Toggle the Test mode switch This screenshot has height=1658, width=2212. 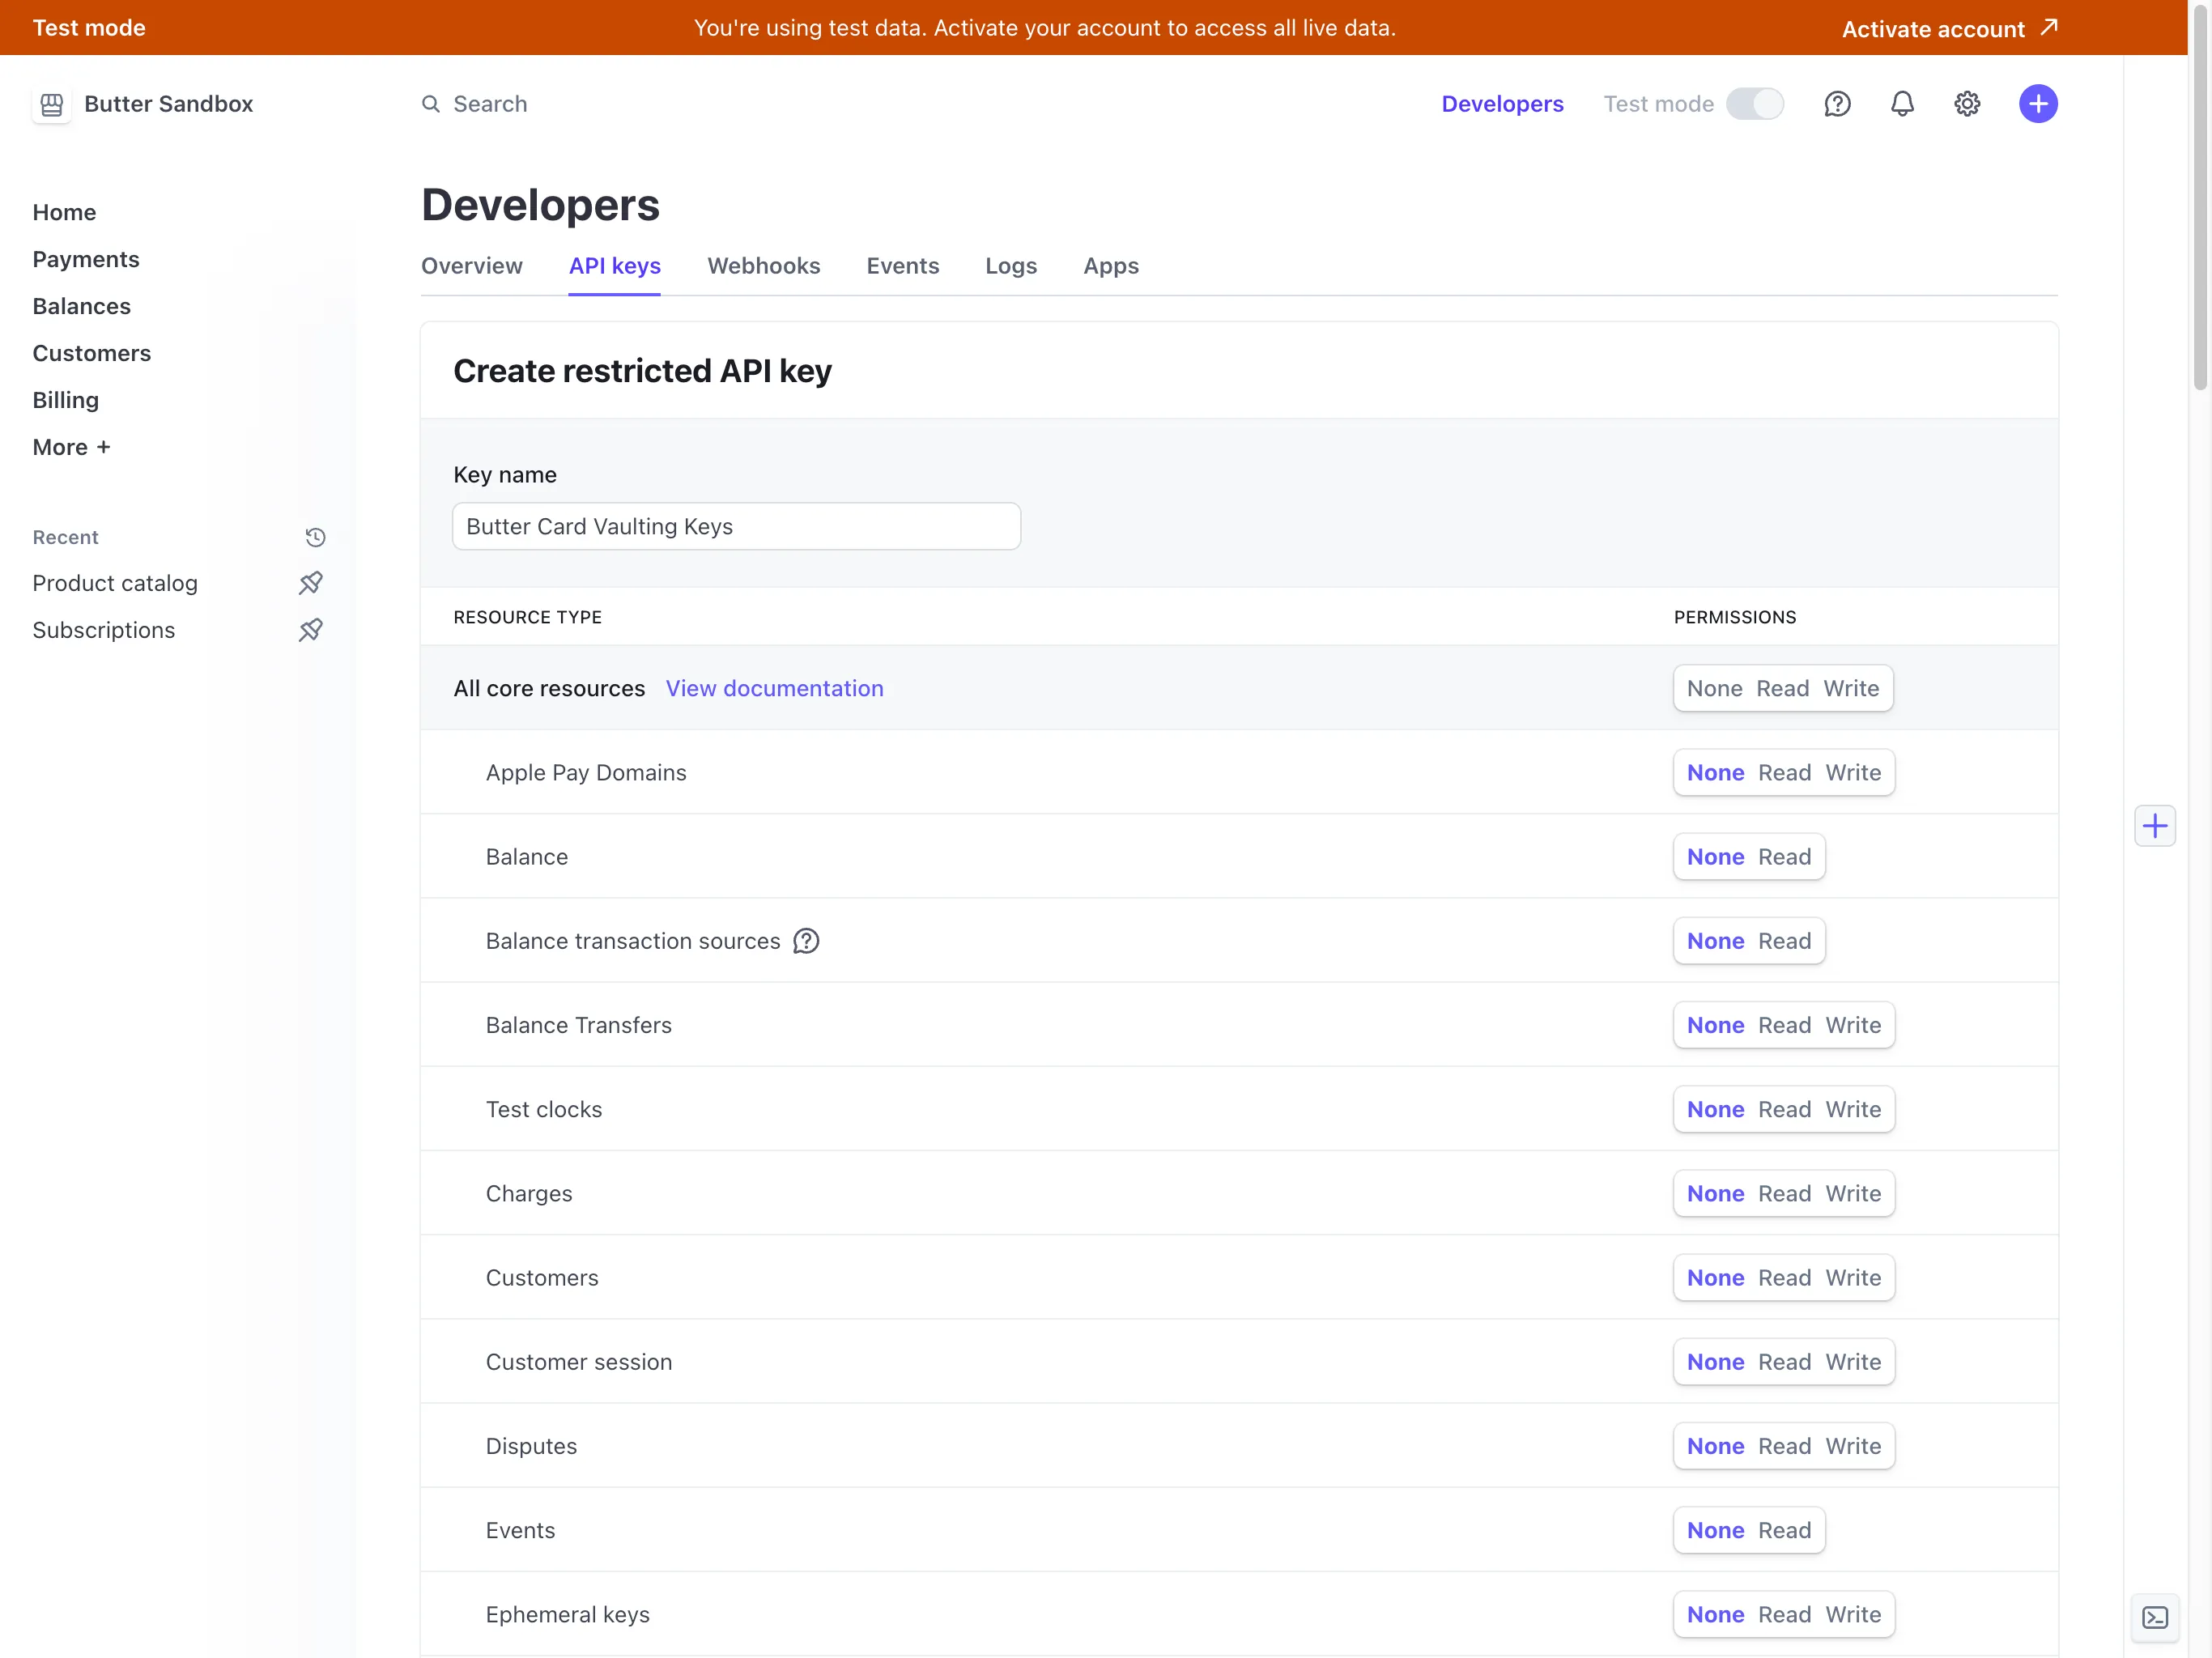1755,104
